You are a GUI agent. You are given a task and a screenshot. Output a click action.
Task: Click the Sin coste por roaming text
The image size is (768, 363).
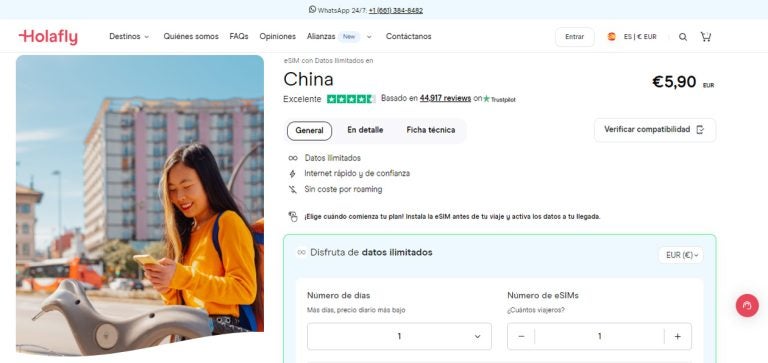(343, 189)
